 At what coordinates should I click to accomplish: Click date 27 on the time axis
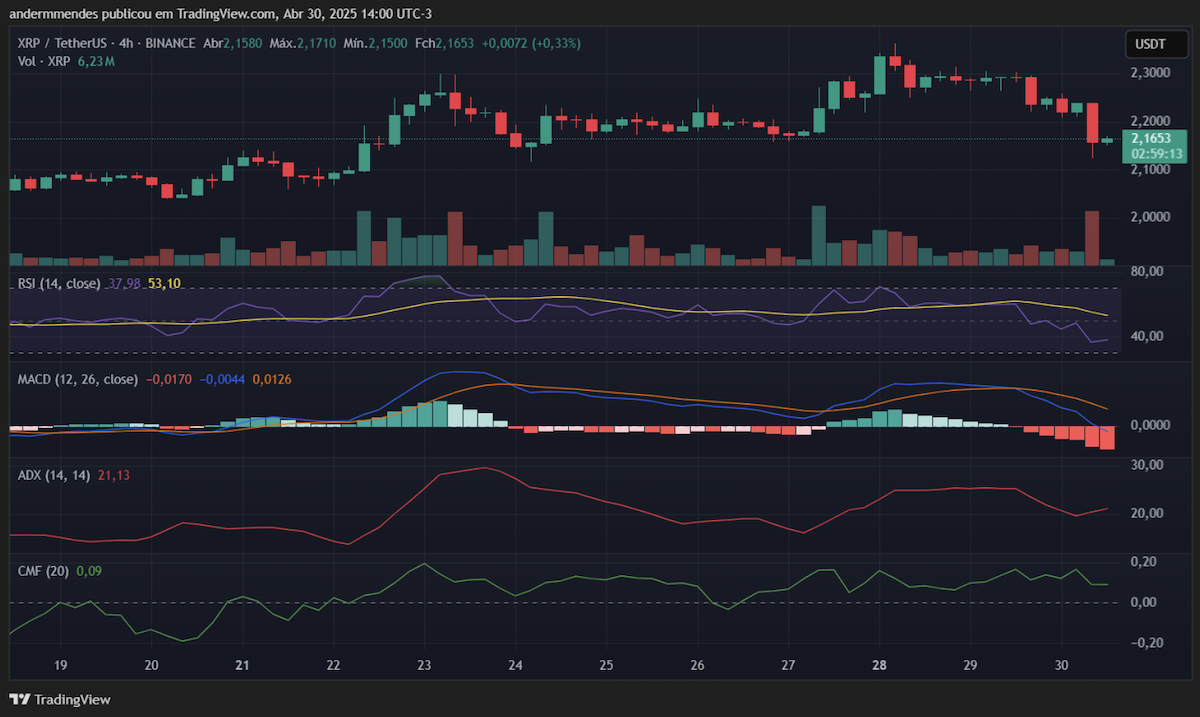789,665
